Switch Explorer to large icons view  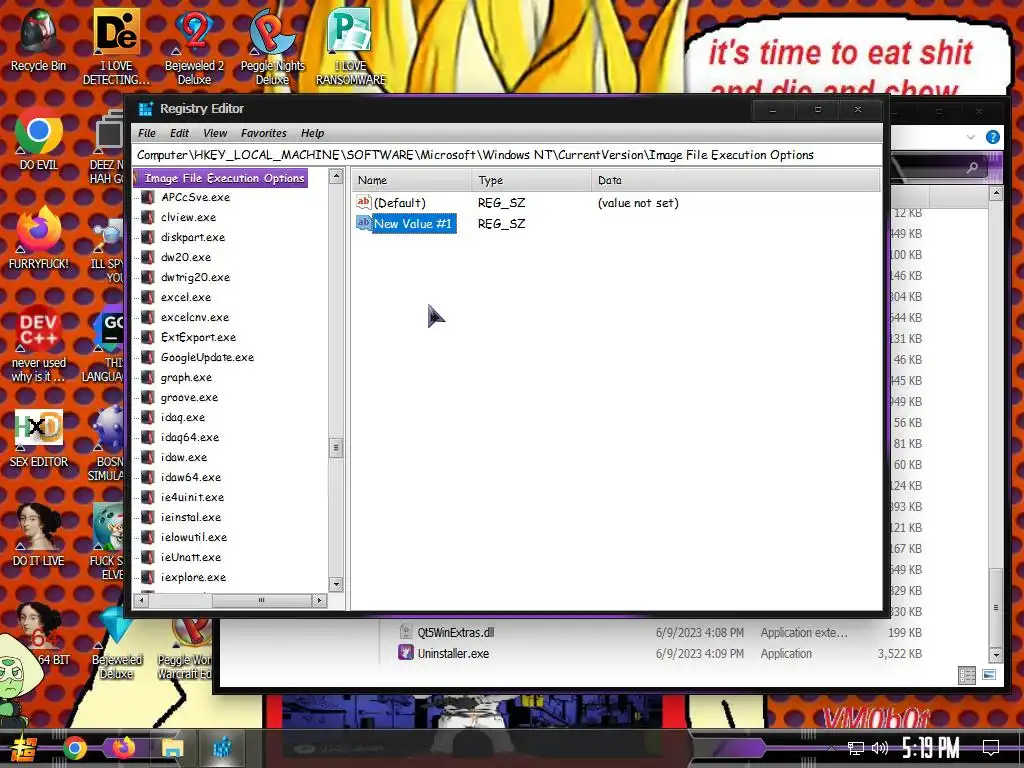989,675
